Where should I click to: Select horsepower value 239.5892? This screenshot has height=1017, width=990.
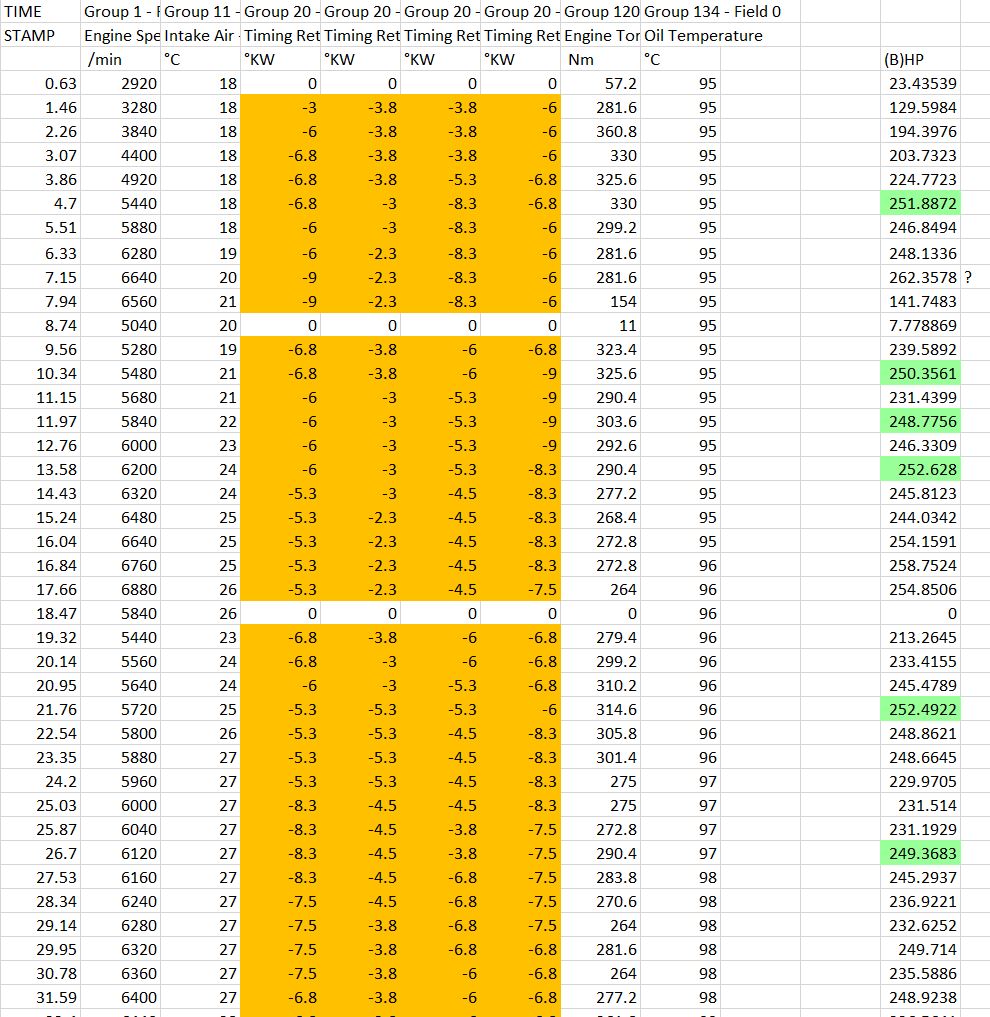click(x=920, y=350)
